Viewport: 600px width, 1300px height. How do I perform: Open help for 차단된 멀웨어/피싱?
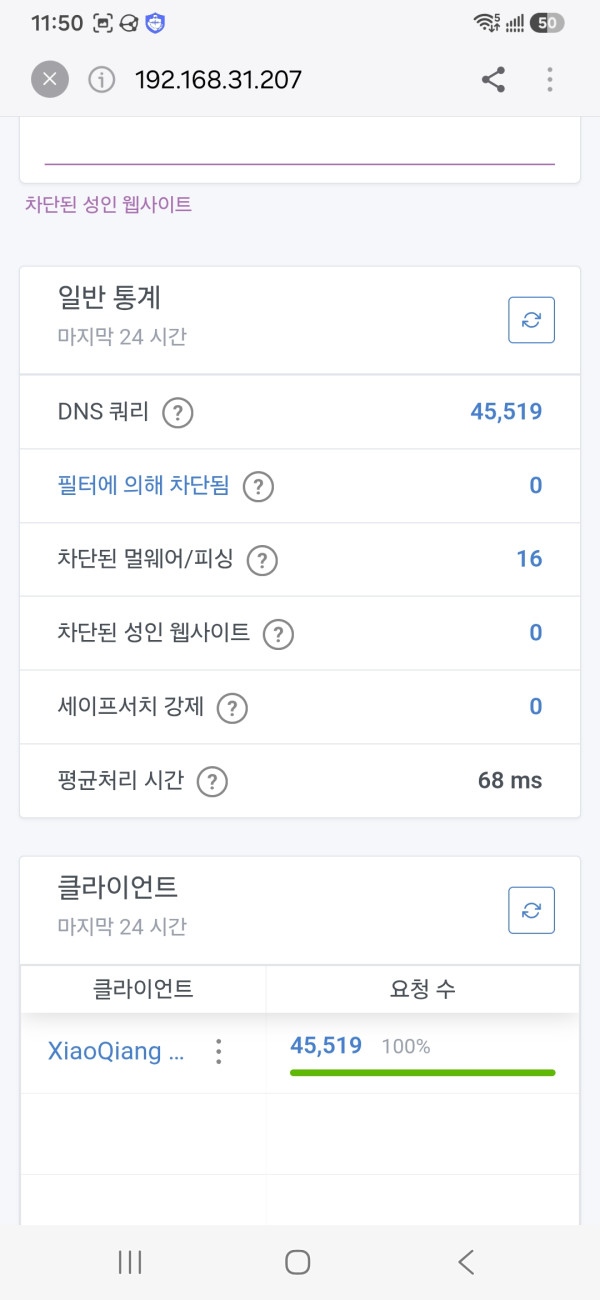pyautogui.click(x=262, y=560)
